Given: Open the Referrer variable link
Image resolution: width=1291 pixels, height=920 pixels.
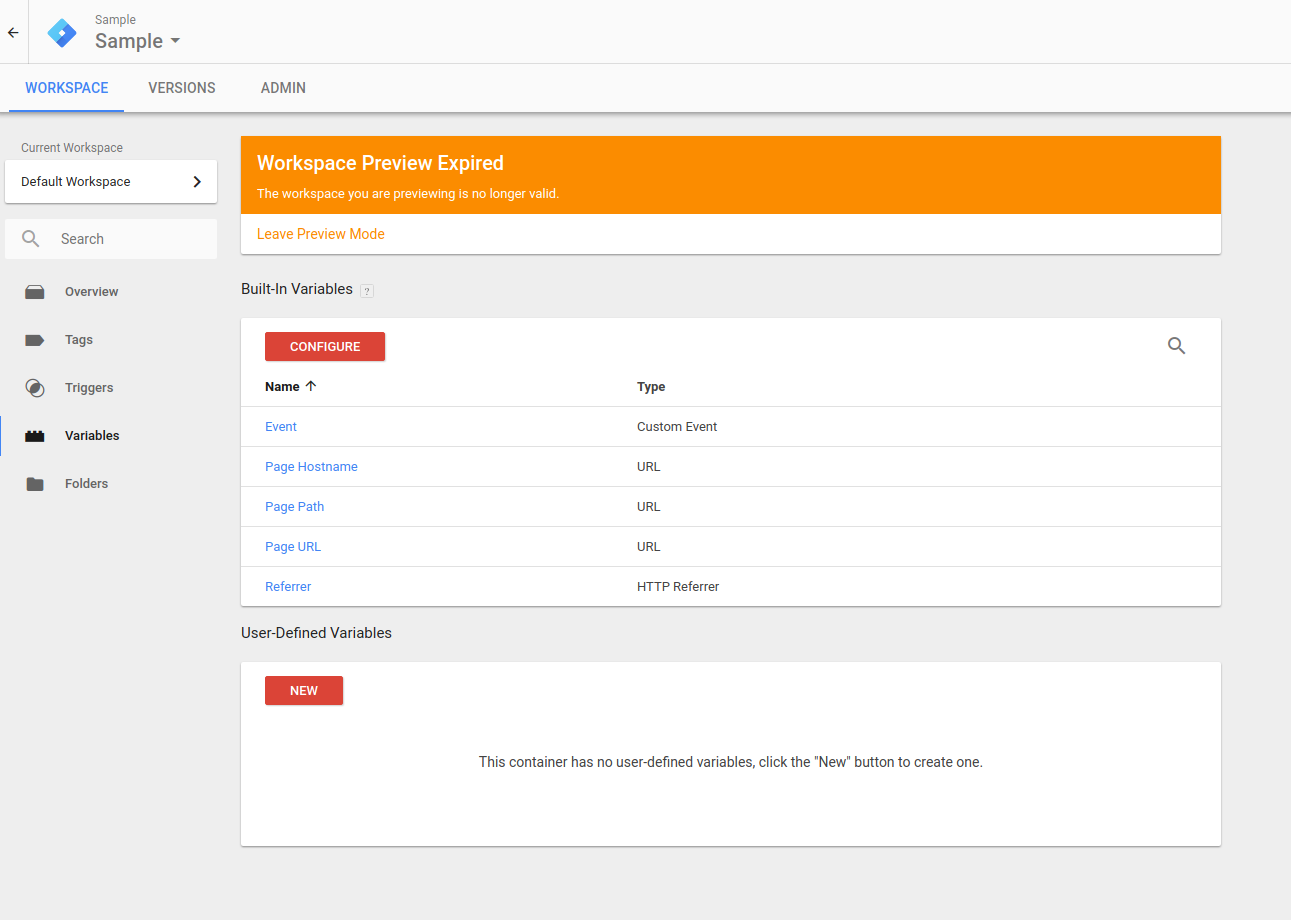Looking at the screenshot, I should (288, 587).
